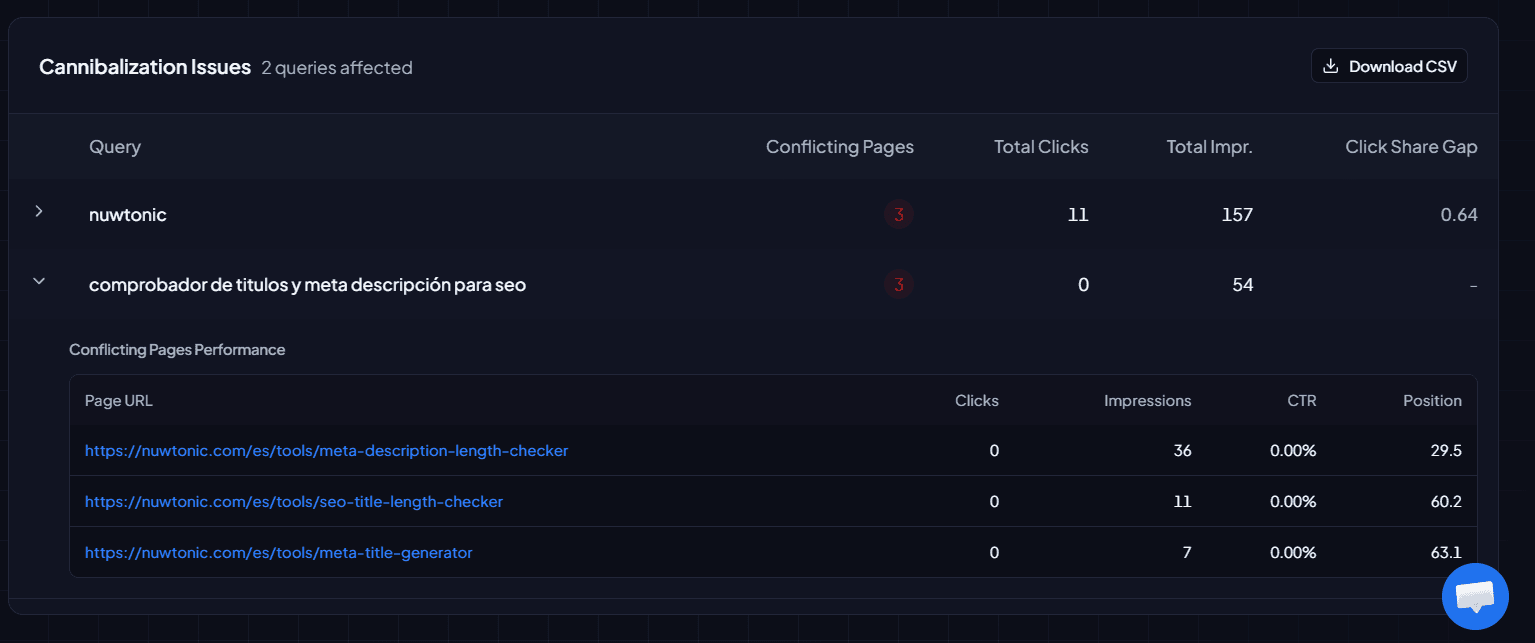Sort by Click Share Gap header
This screenshot has width=1535, height=643.
tap(1411, 147)
